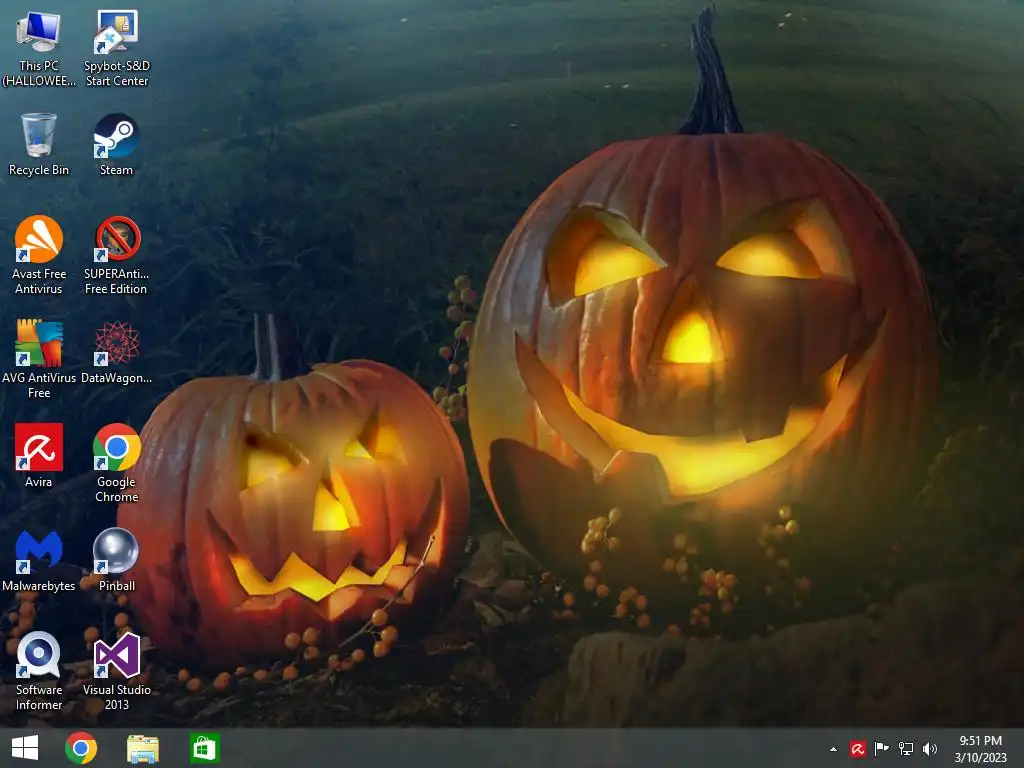Open Avira tray icon
The height and width of the screenshot is (768, 1024).
coord(857,749)
